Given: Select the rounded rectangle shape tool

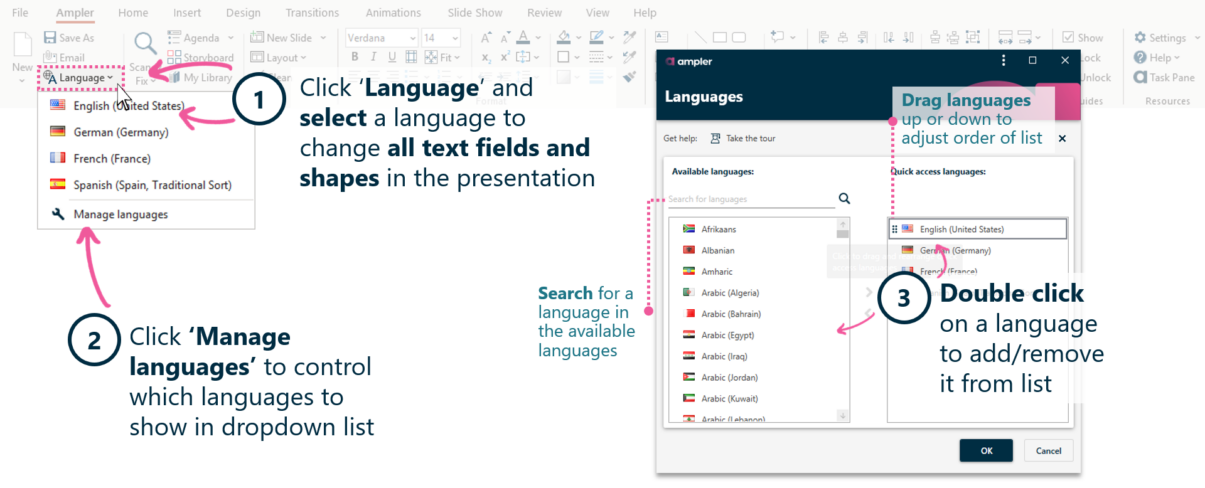Looking at the screenshot, I should click(739, 38).
